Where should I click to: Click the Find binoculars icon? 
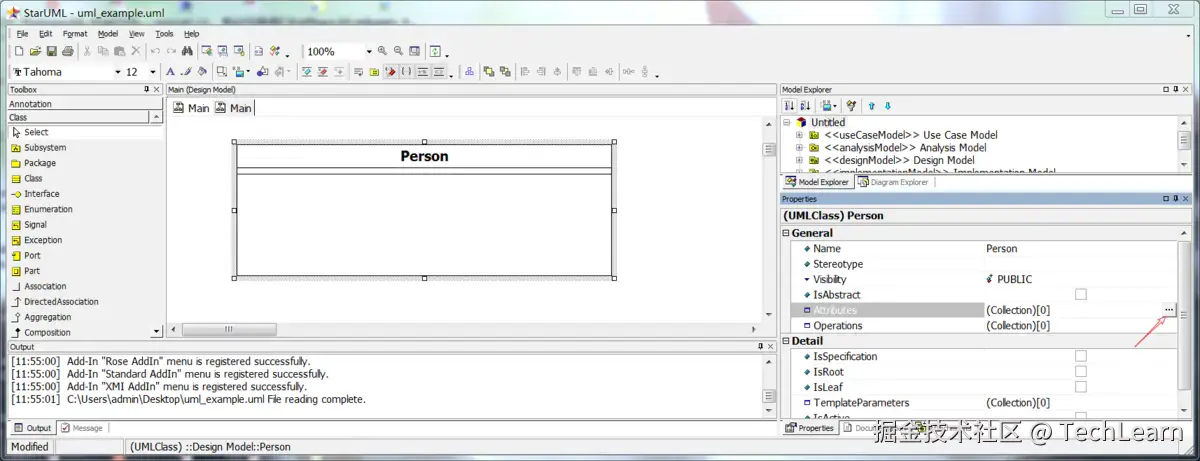click(187, 52)
